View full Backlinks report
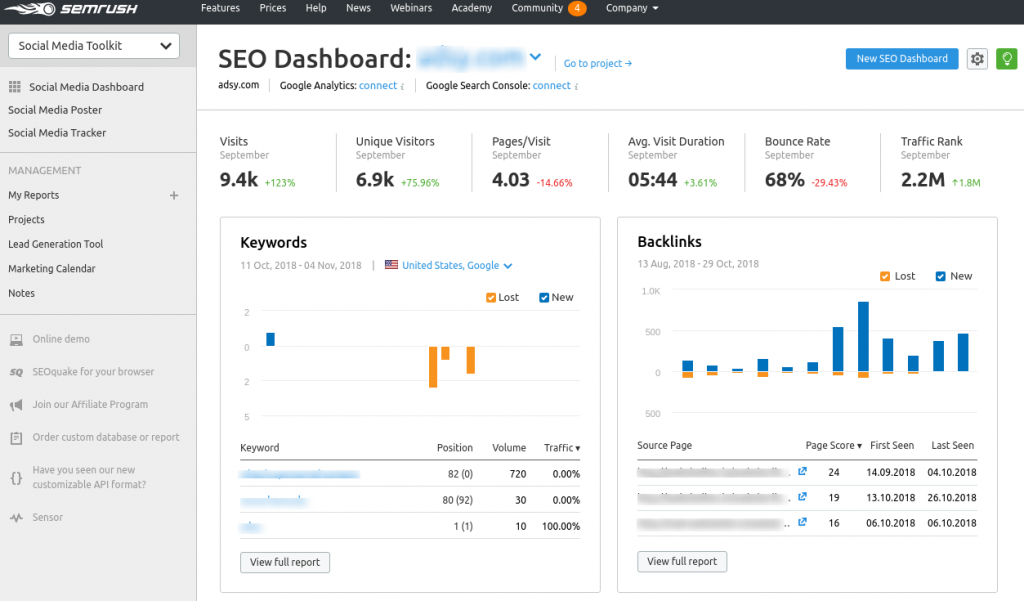The image size is (1024, 601). coord(682,561)
